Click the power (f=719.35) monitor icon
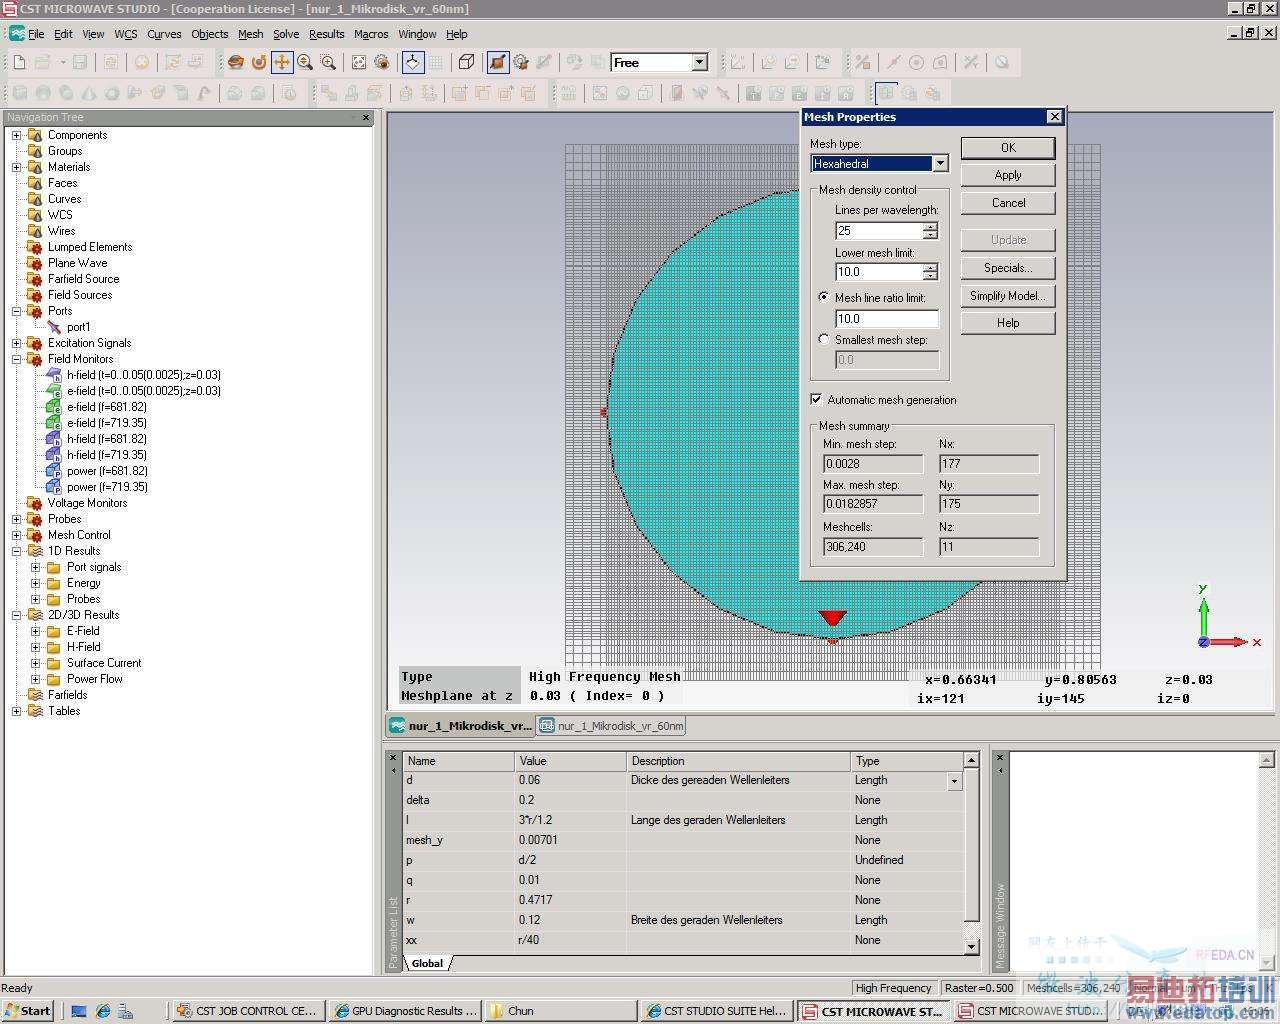1280x1024 pixels. click(54, 487)
